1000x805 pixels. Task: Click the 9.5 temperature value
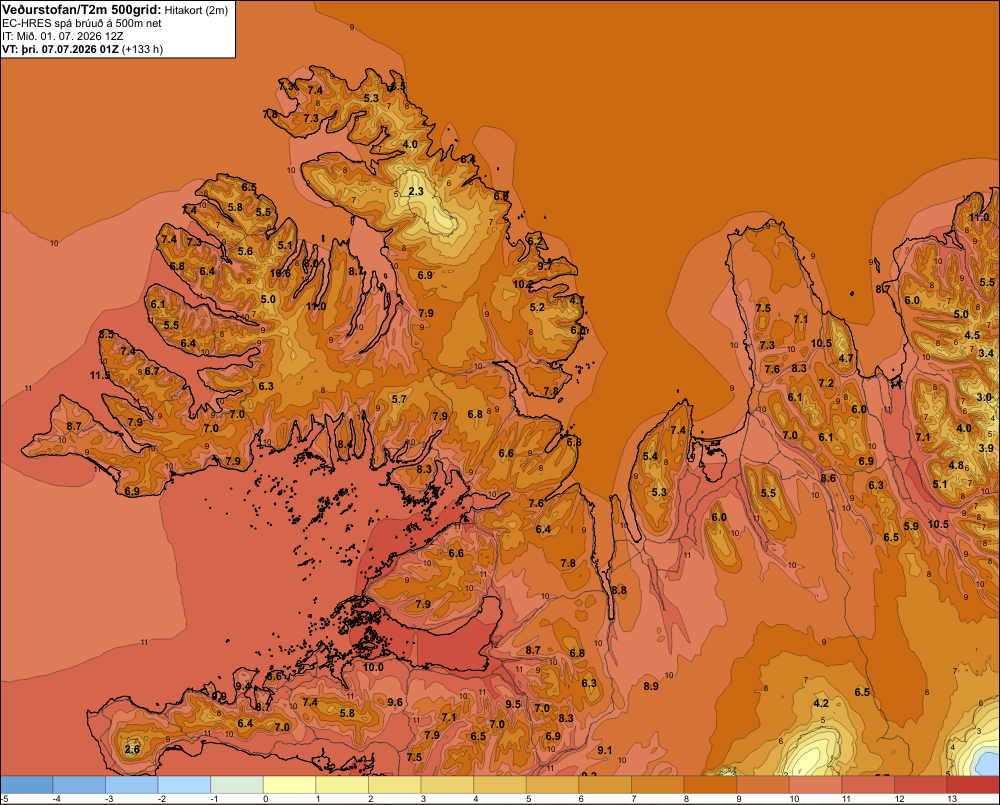[x=513, y=704]
